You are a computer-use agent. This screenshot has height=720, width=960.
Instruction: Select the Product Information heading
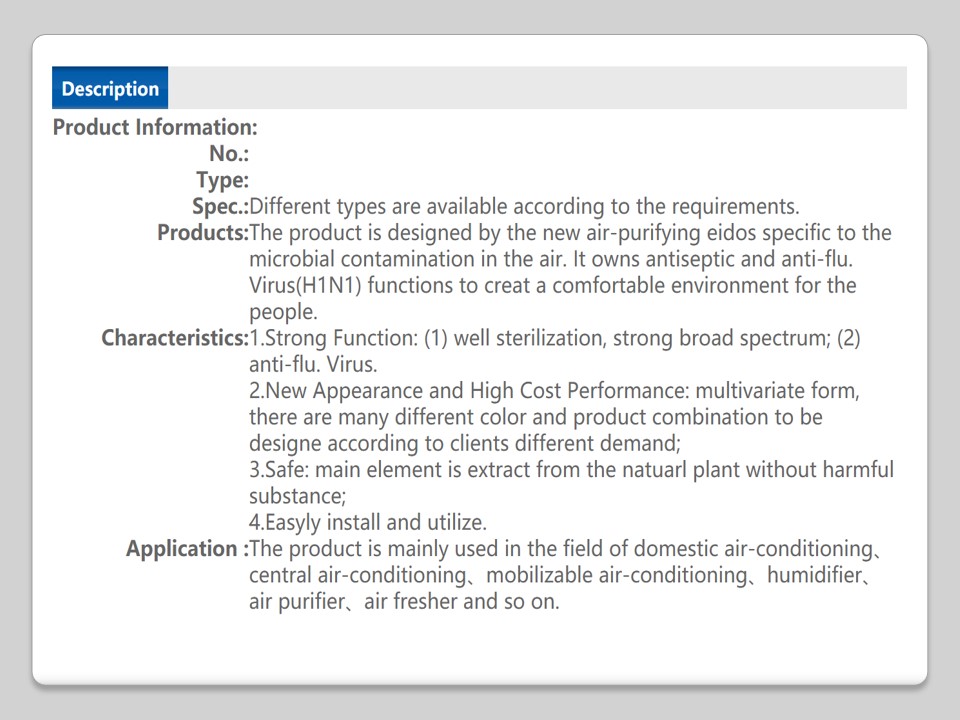point(155,128)
